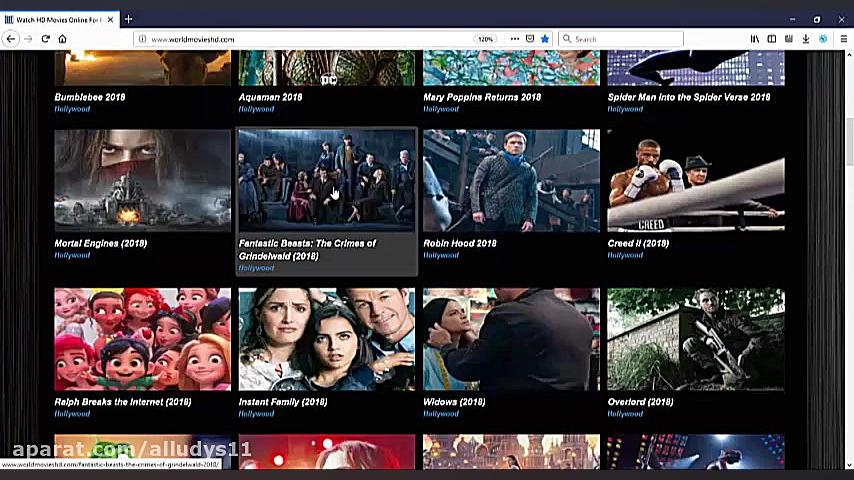Screen dimensions: 854x480
Task: Click the page vertical scrollbar thumb
Action: (849, 141)
